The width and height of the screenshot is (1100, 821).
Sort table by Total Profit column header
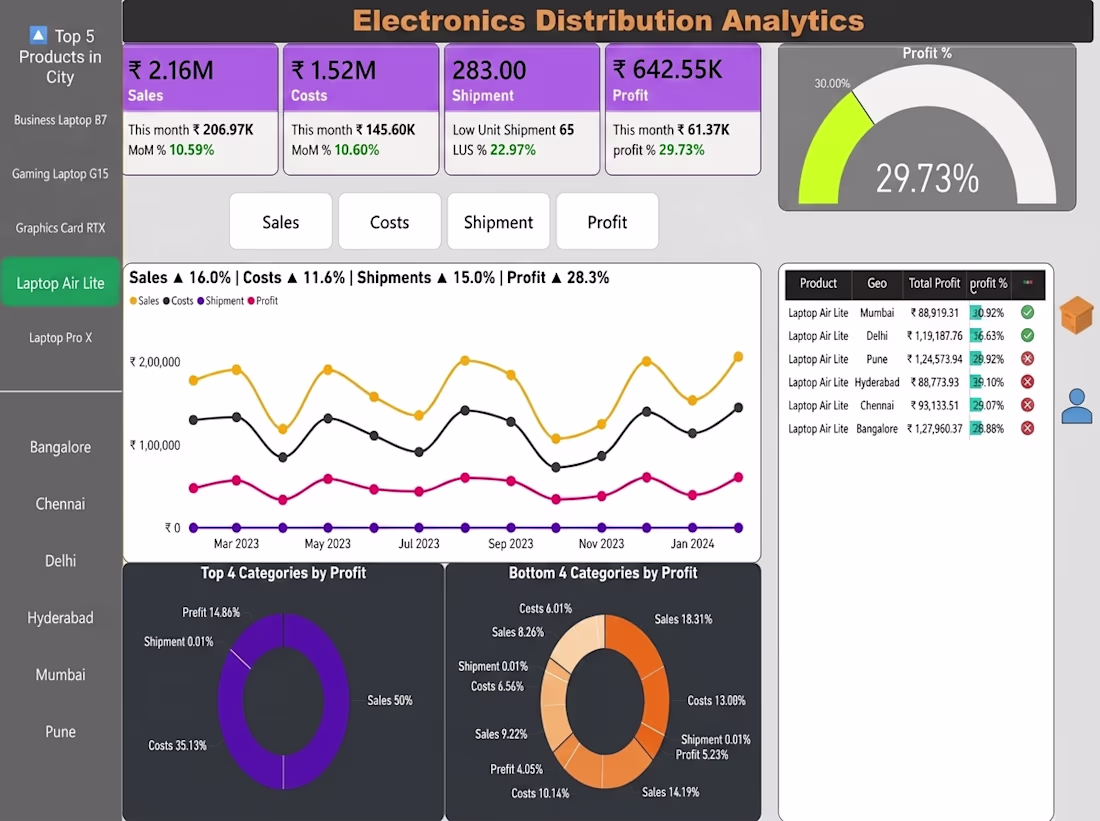pos(934,283)
